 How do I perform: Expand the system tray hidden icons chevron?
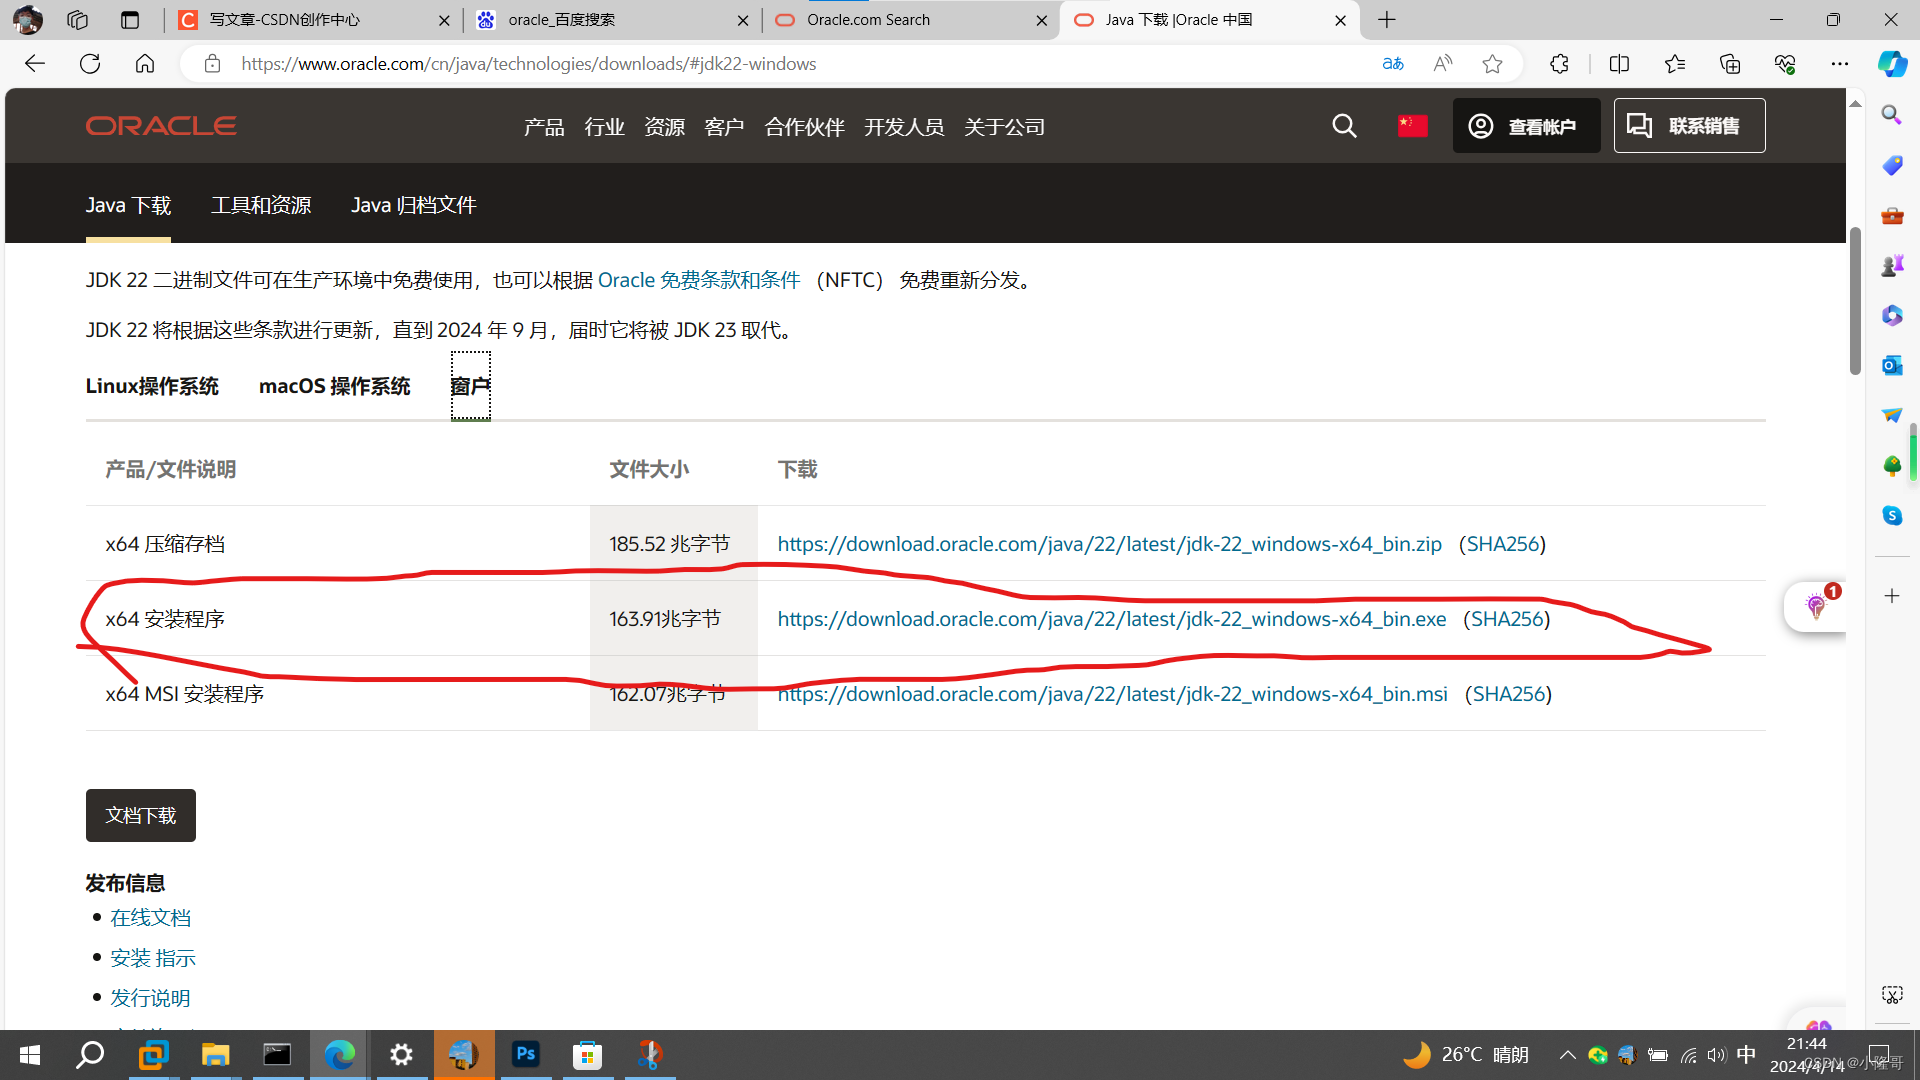pyautogui.click(x=1567, y=1055)
